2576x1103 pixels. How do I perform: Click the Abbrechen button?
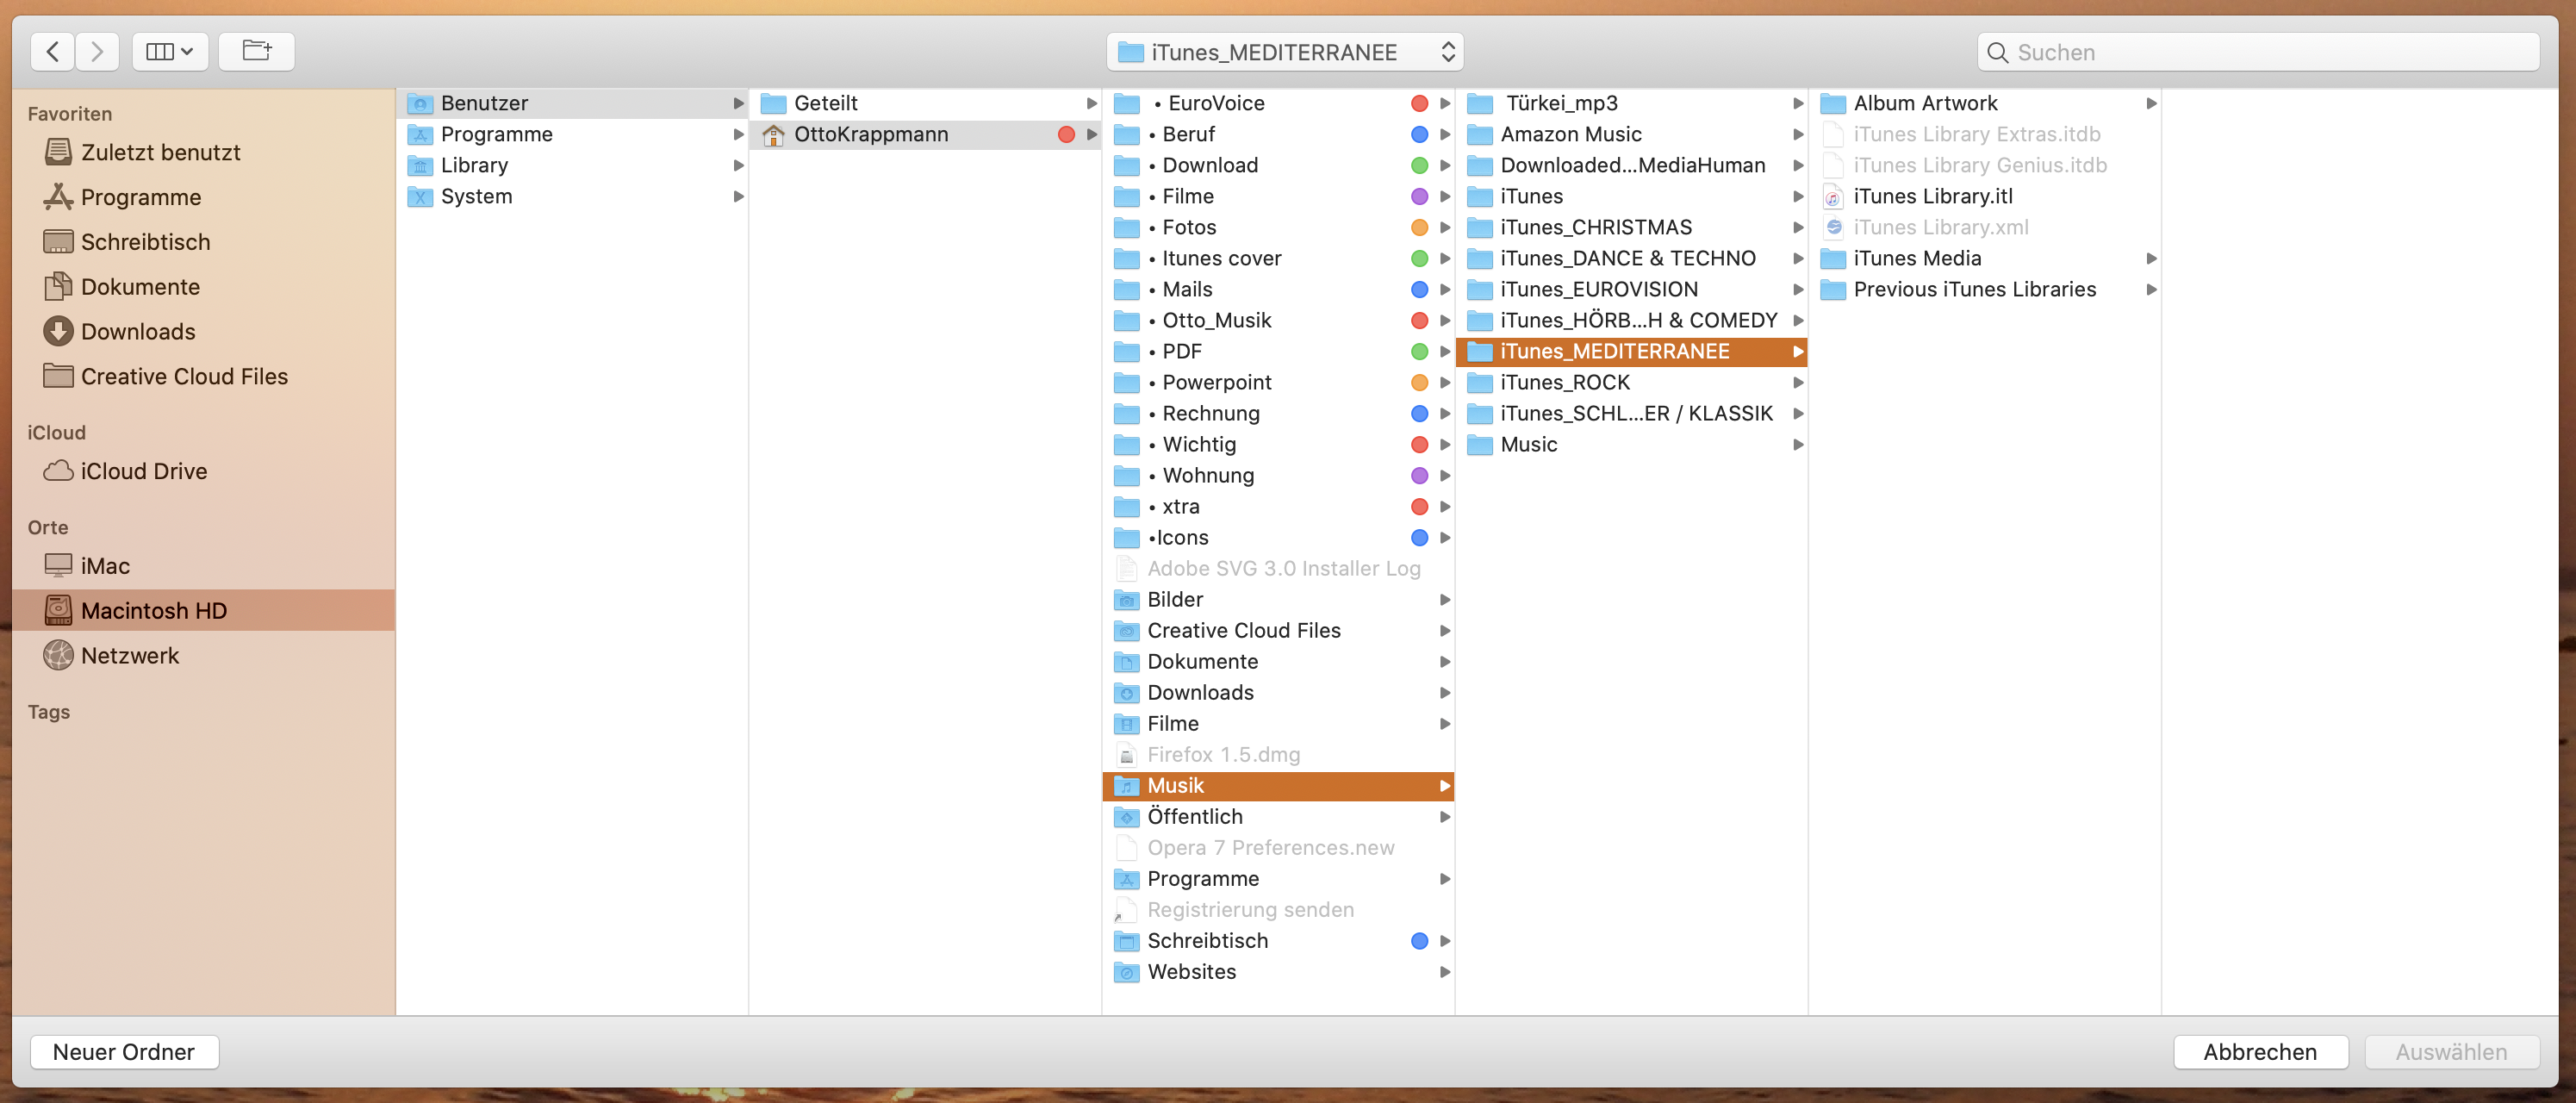click(2259, 1051)
